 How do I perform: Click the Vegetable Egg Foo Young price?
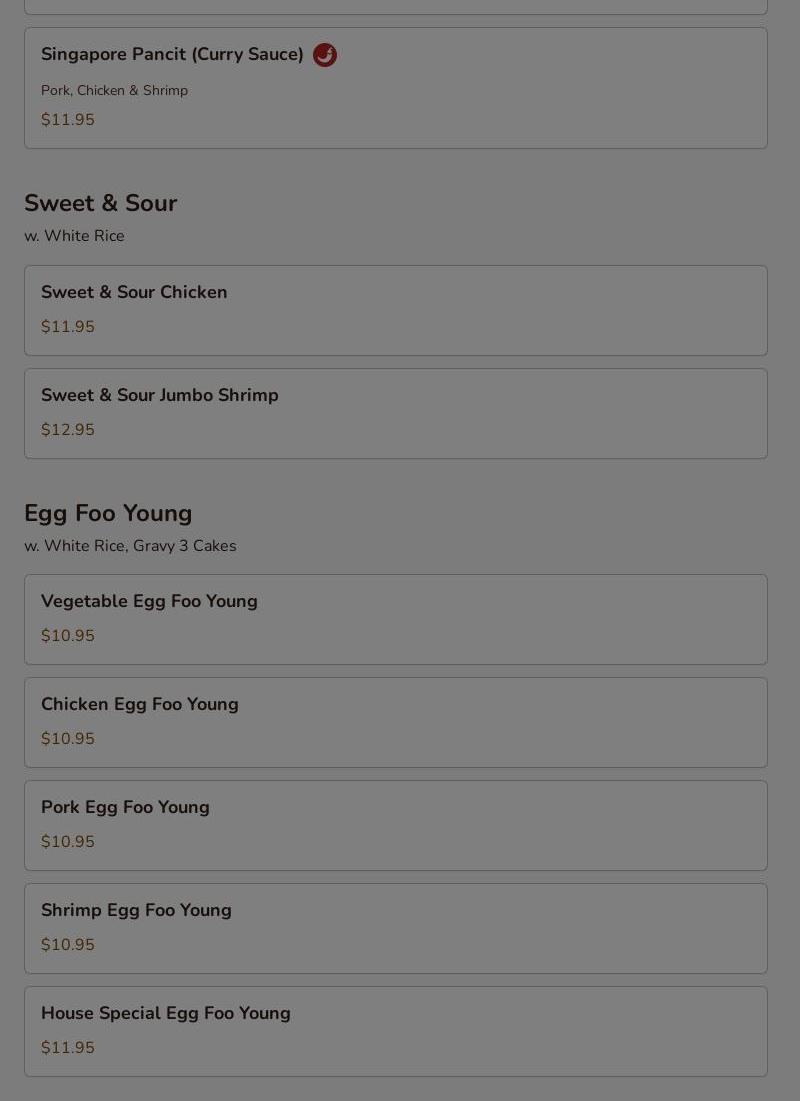[68, 636]
